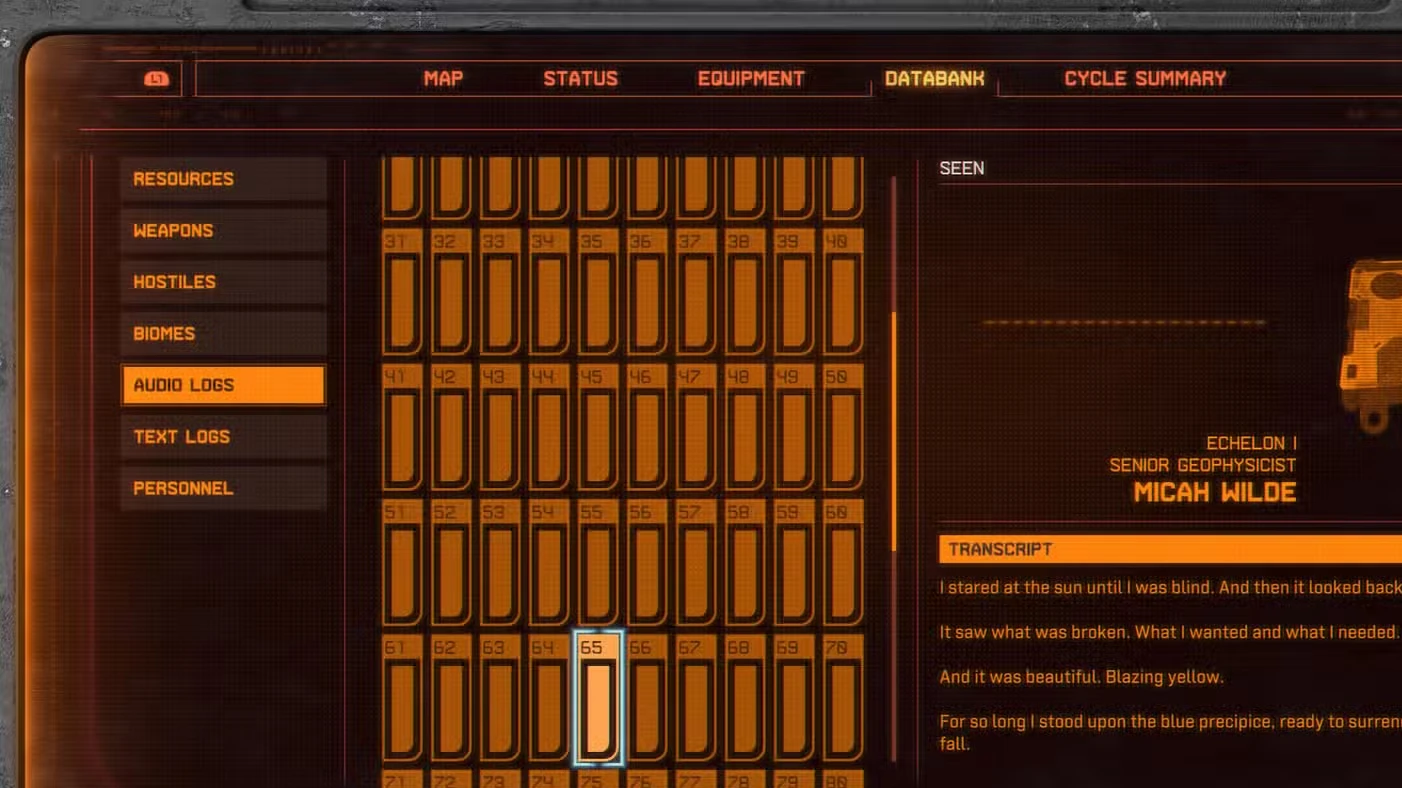Select audio log 63

[499, 697]
